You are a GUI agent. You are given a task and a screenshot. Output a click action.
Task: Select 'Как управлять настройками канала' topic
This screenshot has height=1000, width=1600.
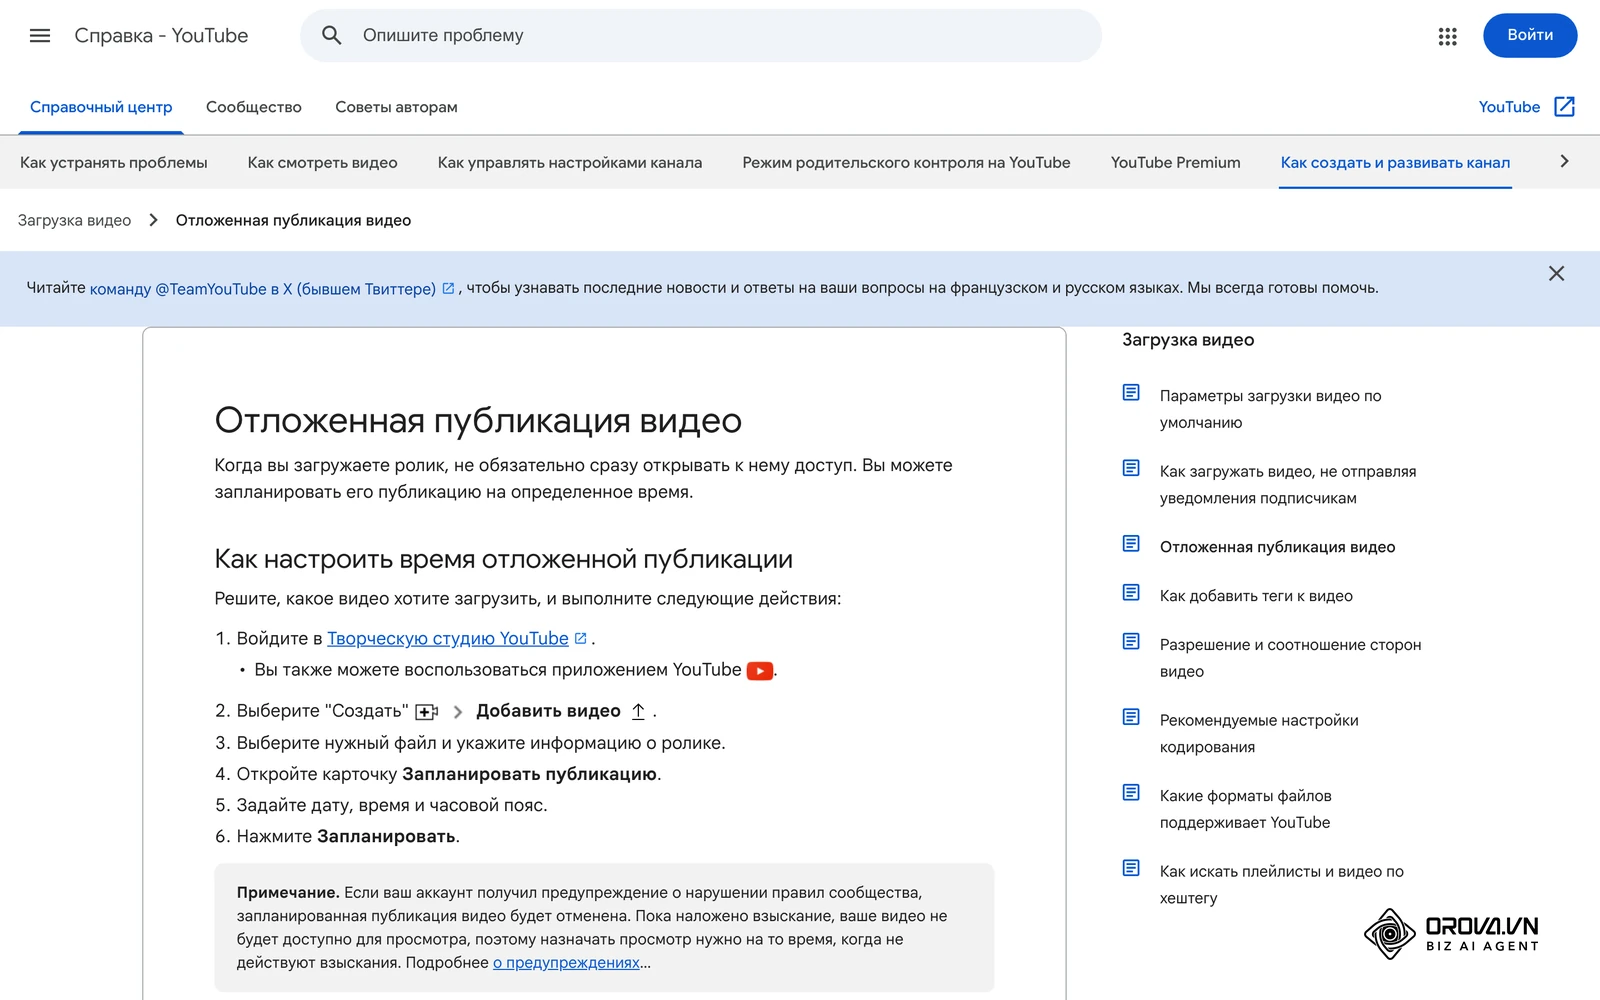click(x=570, y=163)
